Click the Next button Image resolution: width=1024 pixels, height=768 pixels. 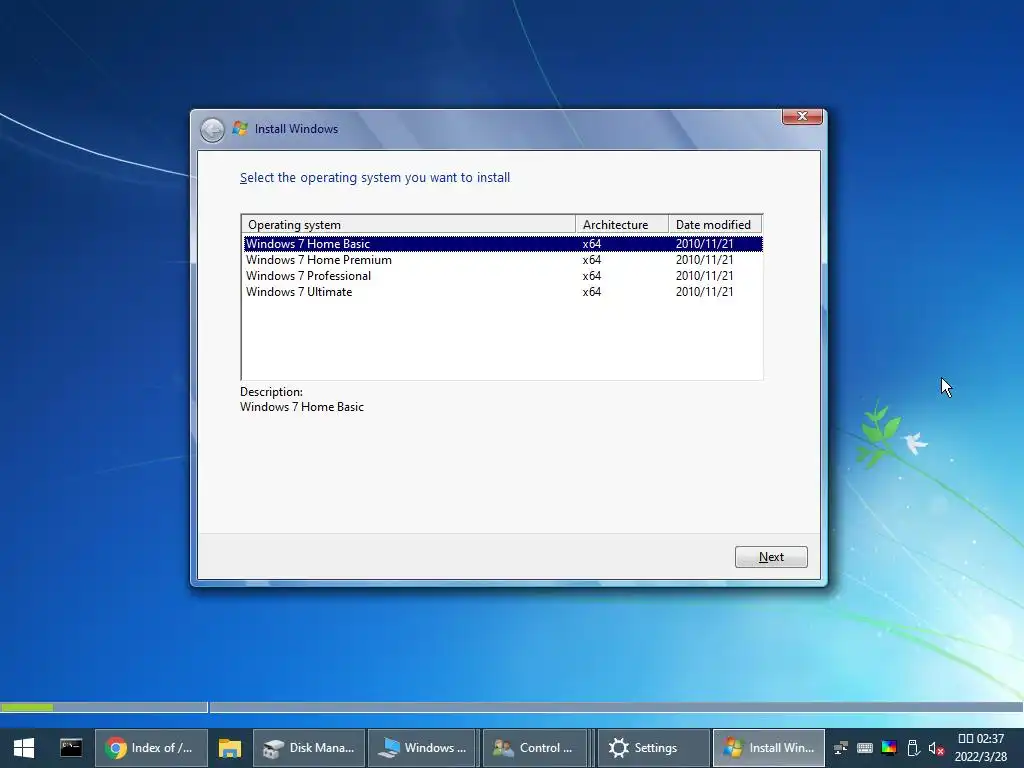click(x=771, y=557)
